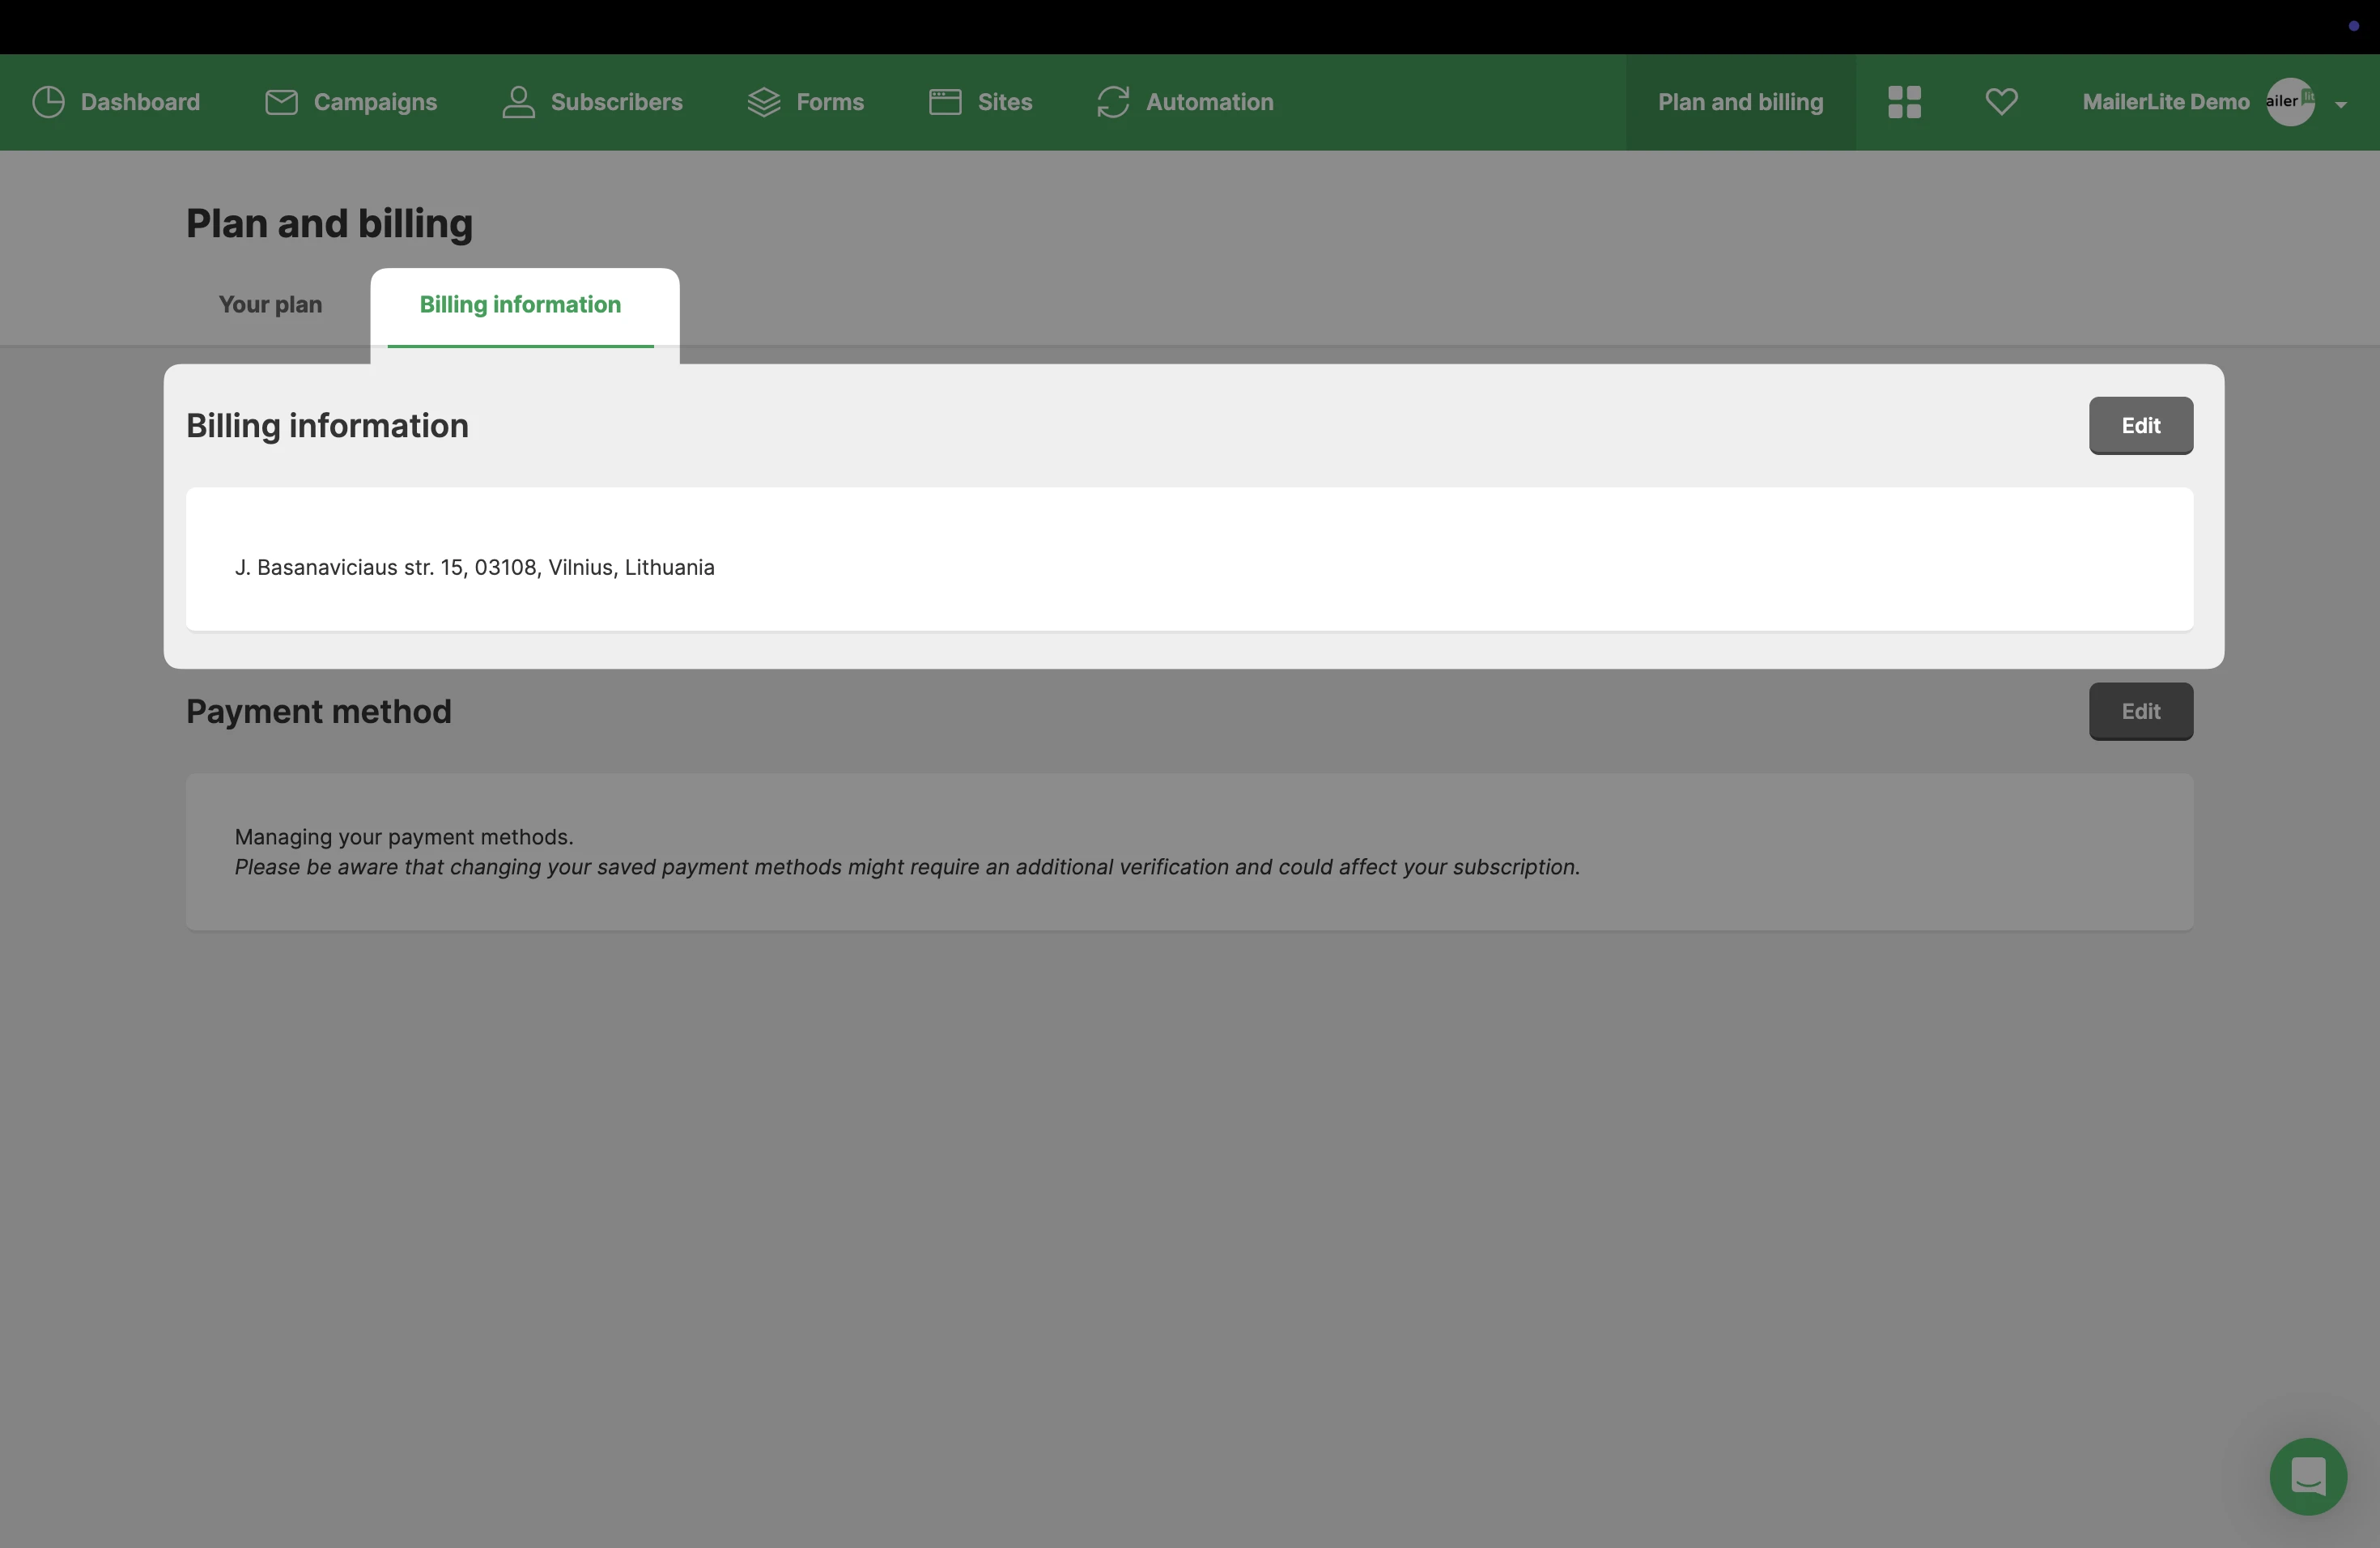Edit the Payment method section
Viewport: 2380px width, 1548px height.
2140,712
